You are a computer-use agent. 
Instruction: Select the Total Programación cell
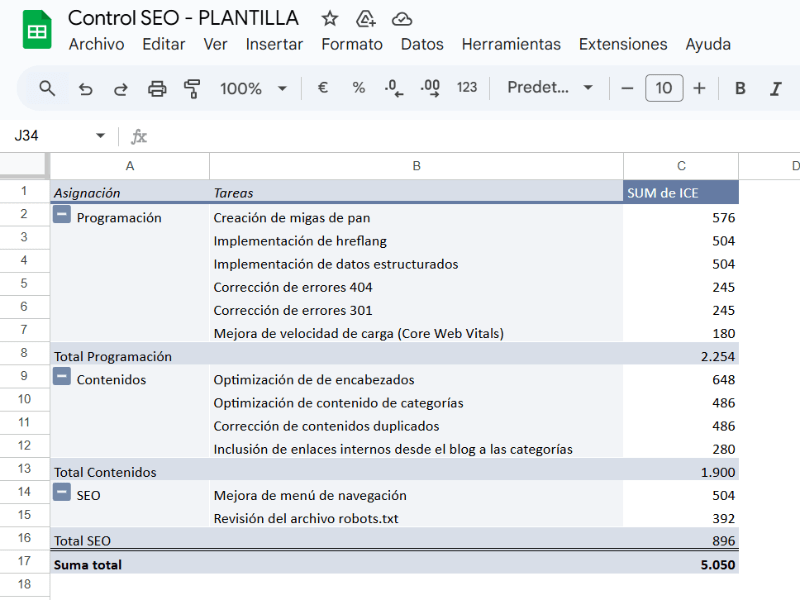pyautogui.click(x=130, y=356)
